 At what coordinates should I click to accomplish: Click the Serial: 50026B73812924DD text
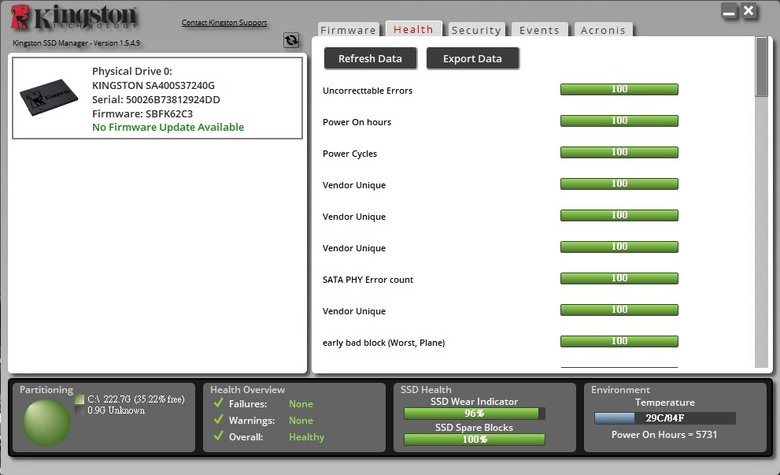click(x=156, y=99)
